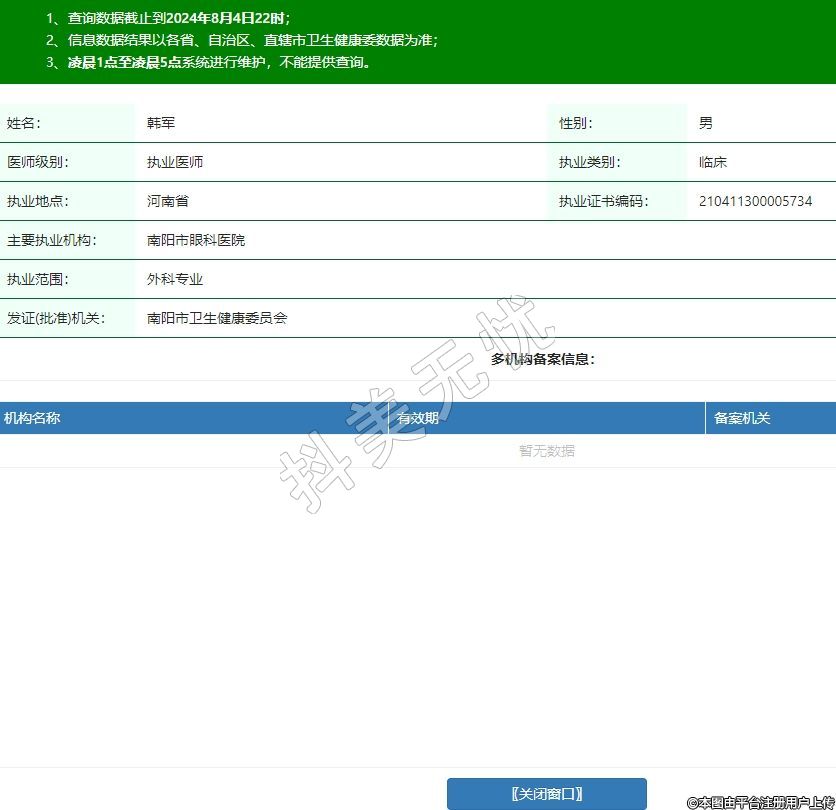Select the certificate number 210411300005734
Image resolution: width=836 pixels, height=810 pixels.
coord(755,201)
